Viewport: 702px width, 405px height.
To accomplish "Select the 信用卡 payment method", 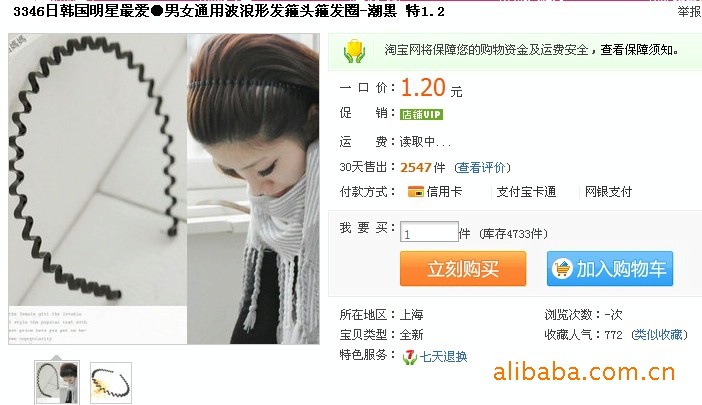I will pos(444,192).
